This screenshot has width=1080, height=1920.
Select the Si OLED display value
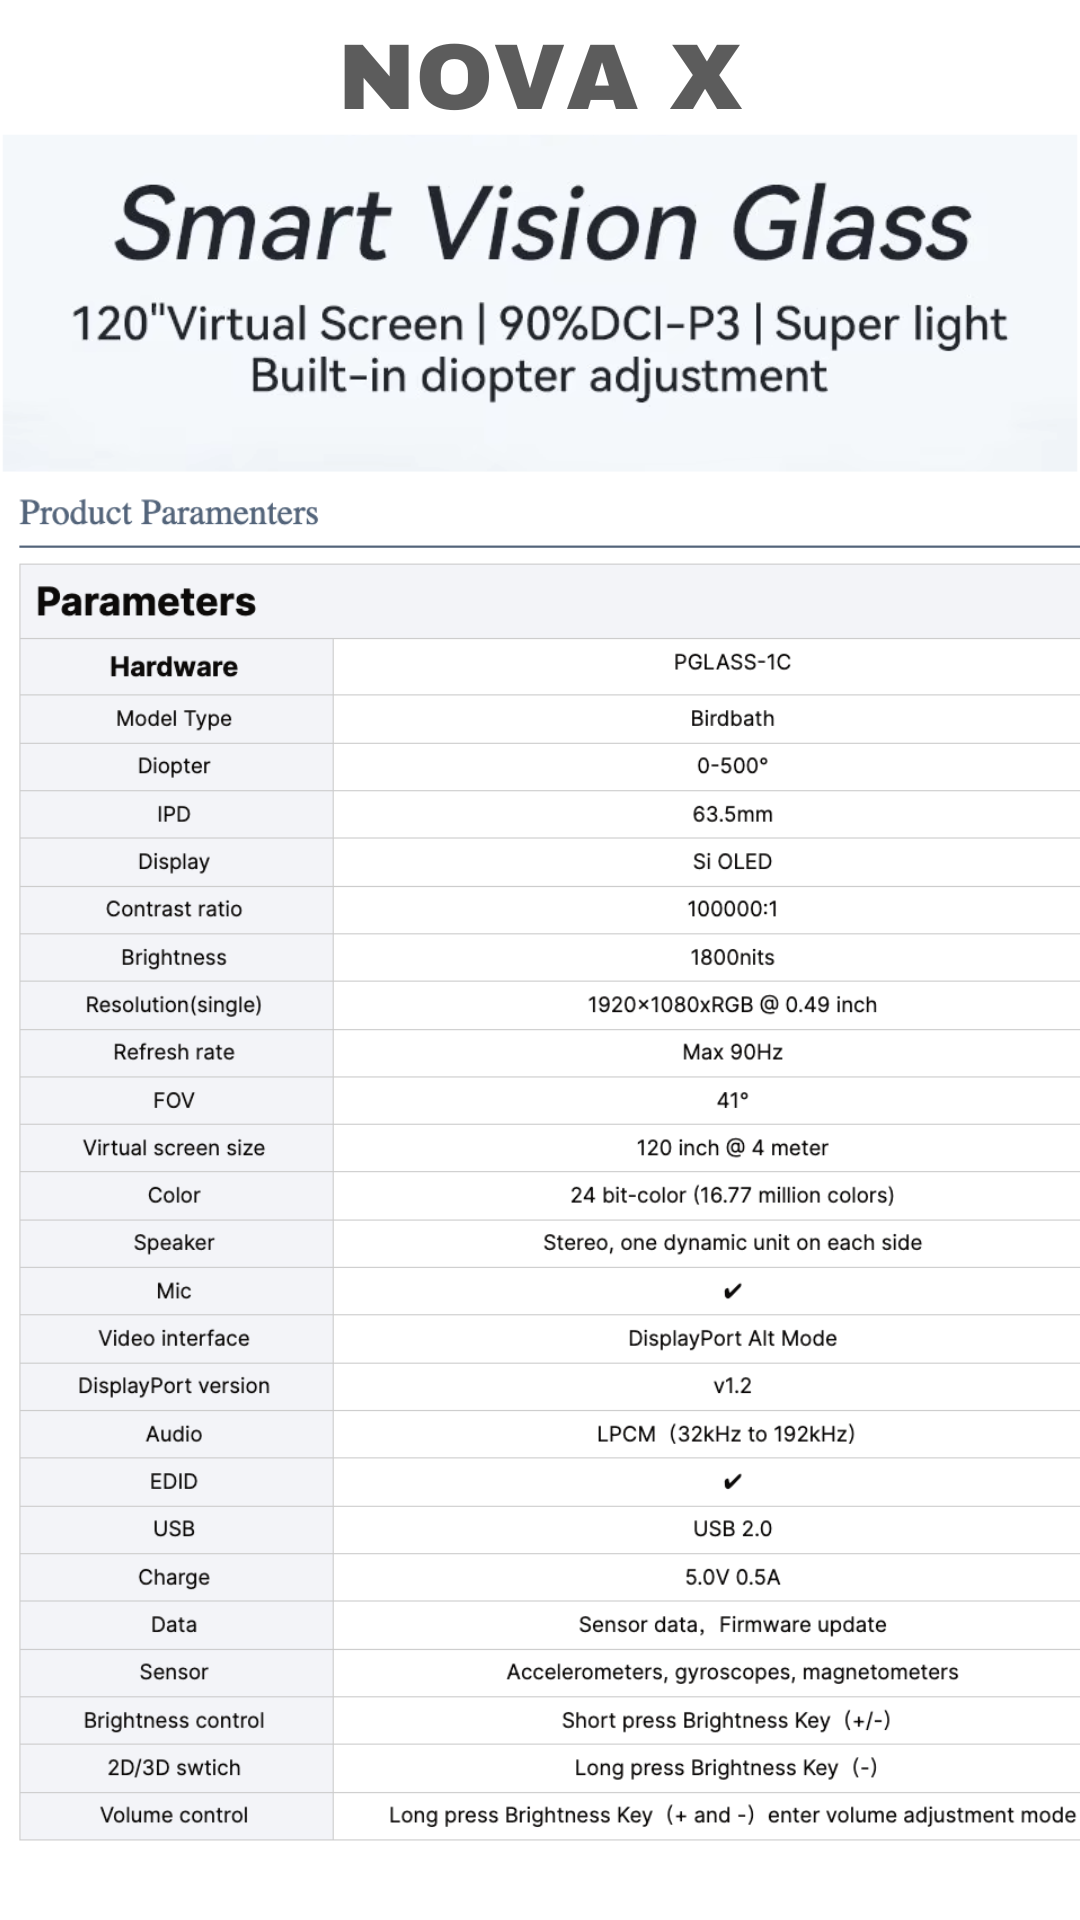pyautogui.click(x=732, y=862)
